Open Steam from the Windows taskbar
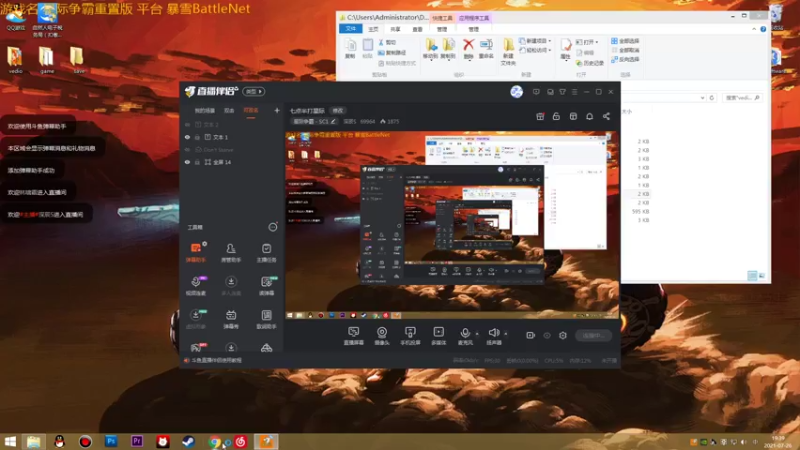This screenshot has height=450, width=800. 188,441
